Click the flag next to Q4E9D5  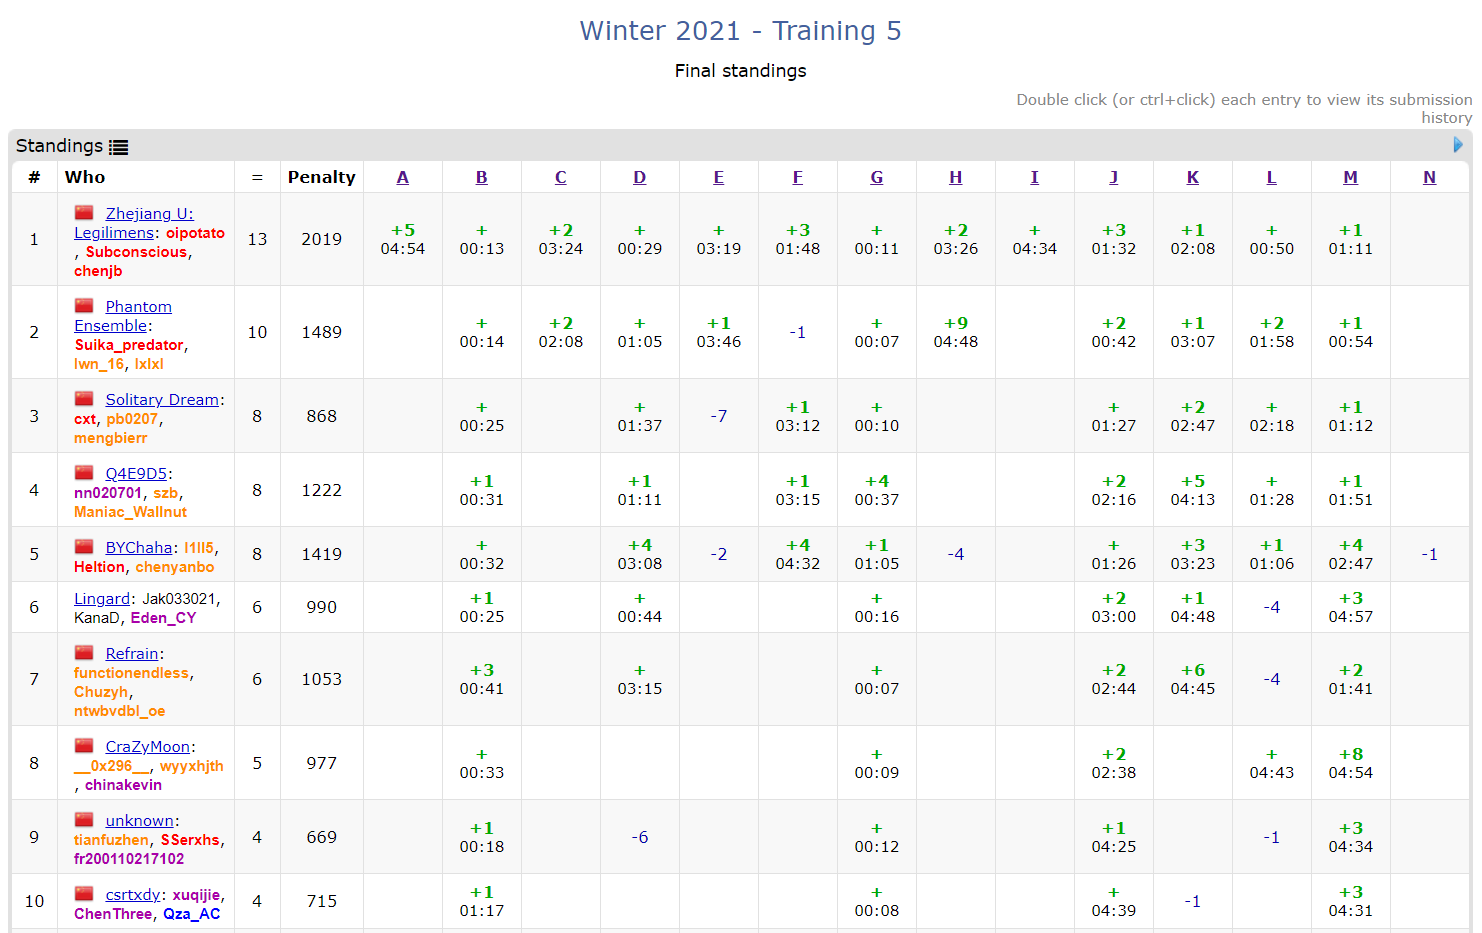pyautogui.click(x=85, y=473)
